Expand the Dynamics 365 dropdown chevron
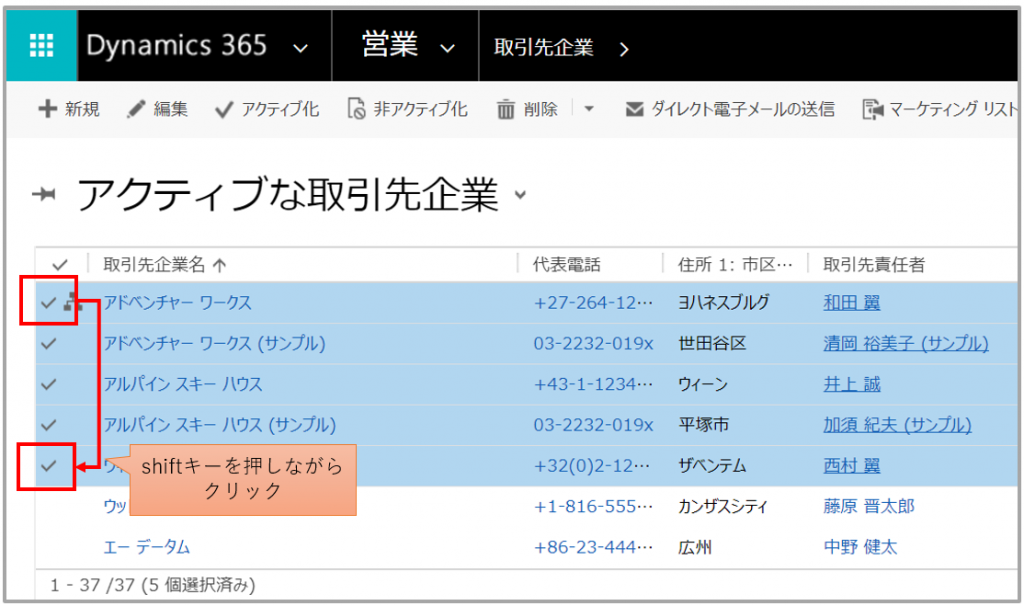1024x606 pixels. tap(299, 47)
